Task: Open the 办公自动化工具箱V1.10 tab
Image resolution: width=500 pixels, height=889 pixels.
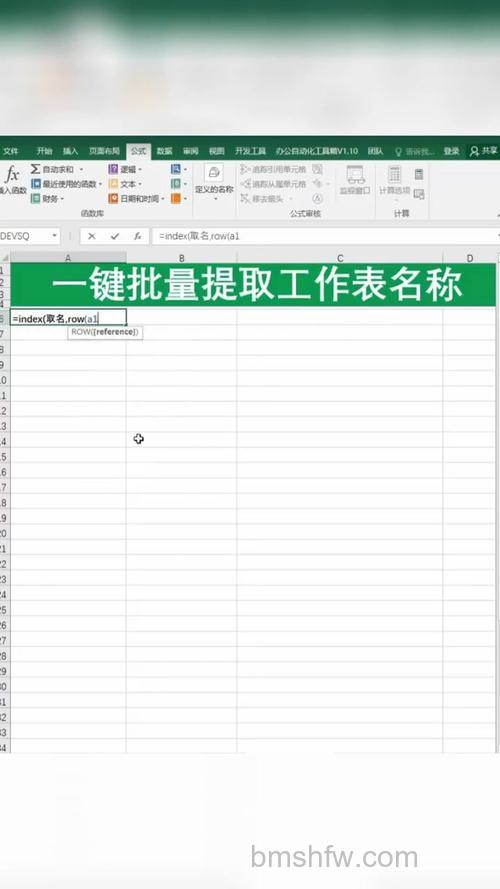Action: pyautogui.click(x=317, y=151)
